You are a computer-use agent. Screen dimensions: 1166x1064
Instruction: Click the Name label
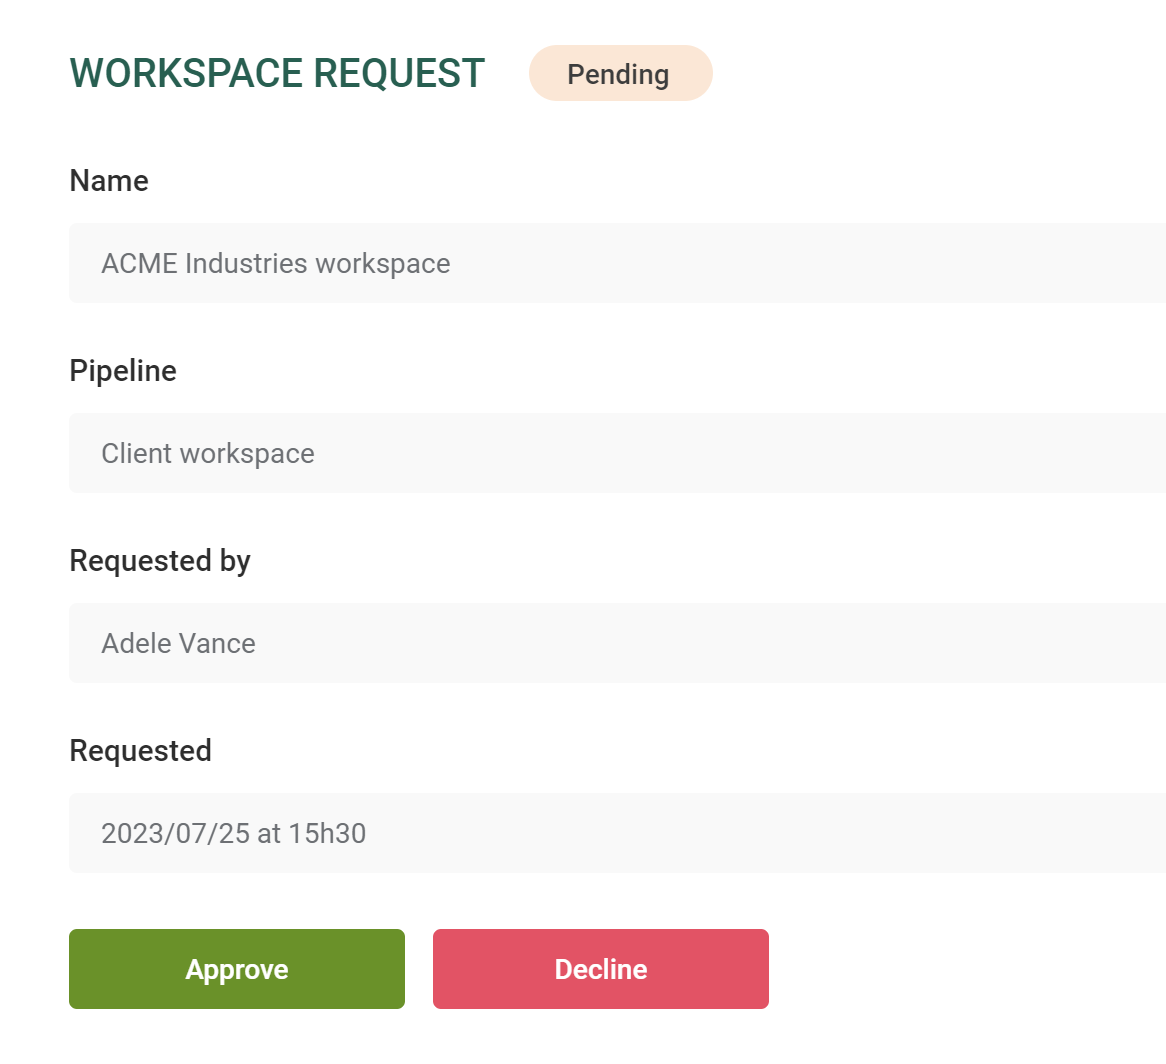[108, 181]
